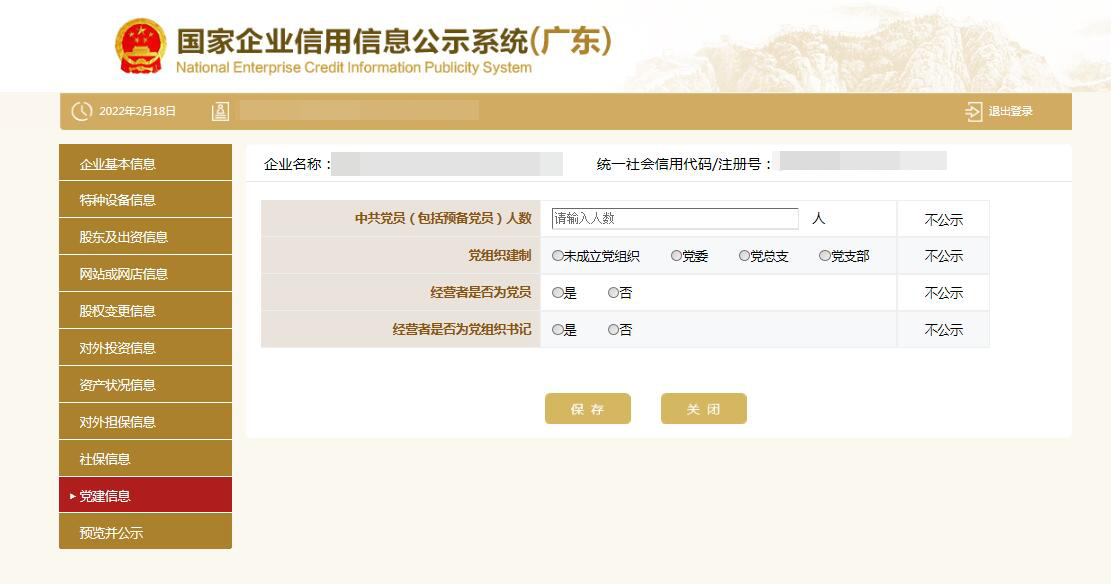Screen dimensions: 1111x584
Task: Click the 中共党员（包括预备党员）人数 label
Action: (443, 218)
